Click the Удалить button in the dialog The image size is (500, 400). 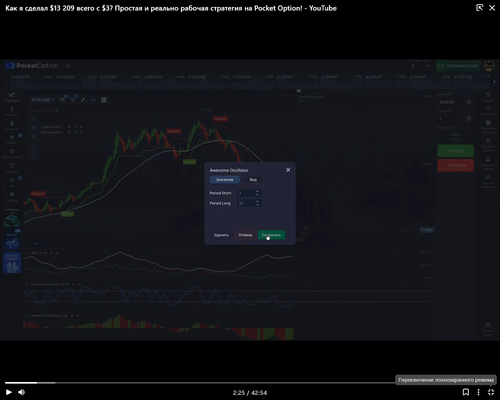tap(221, 235)
